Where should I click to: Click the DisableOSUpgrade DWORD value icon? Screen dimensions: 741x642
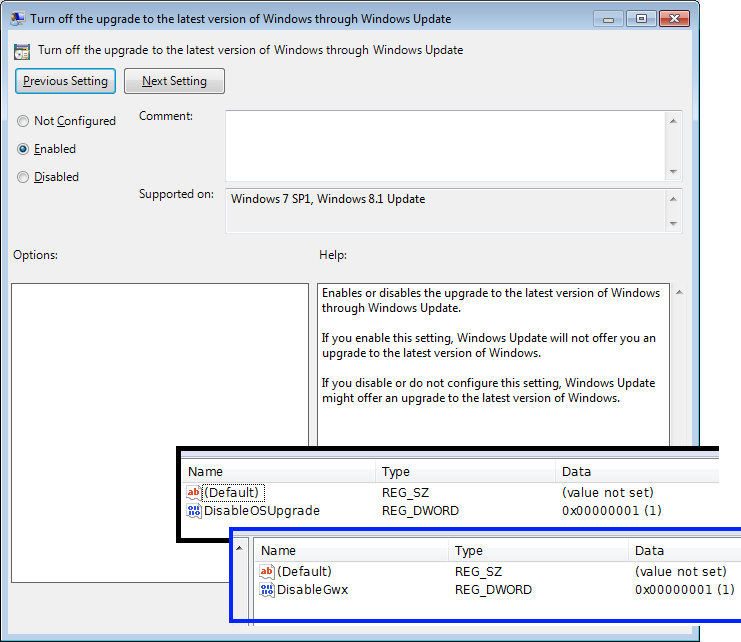pos(193,511)
